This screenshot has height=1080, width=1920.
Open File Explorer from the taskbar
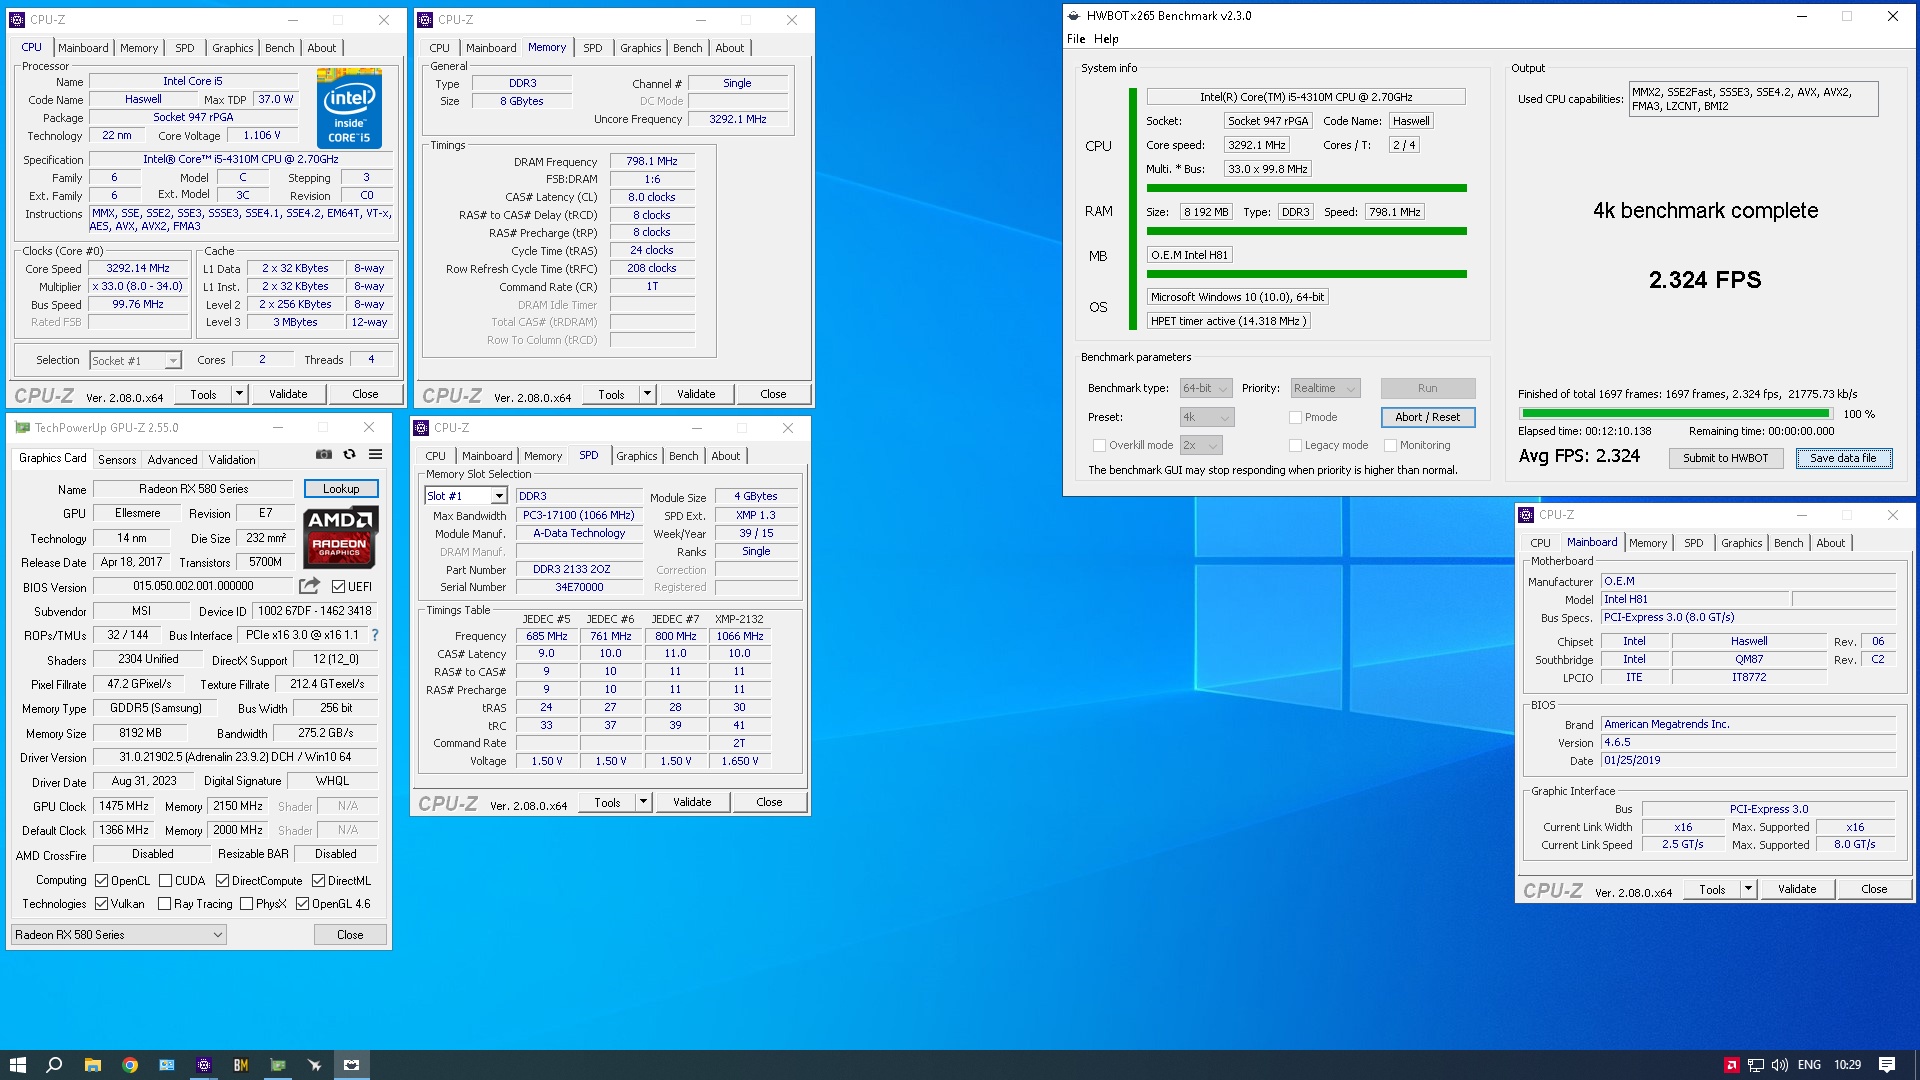pos(92,1065)
